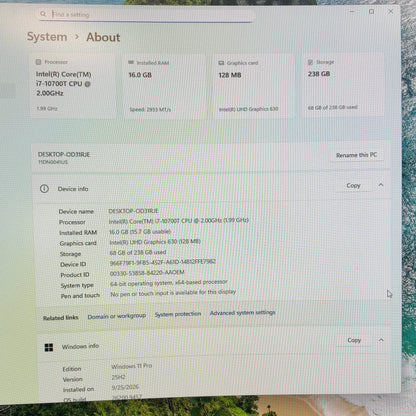Click Speed 2933 MT/s text
The image size is (416, 416).
(150, 109)
